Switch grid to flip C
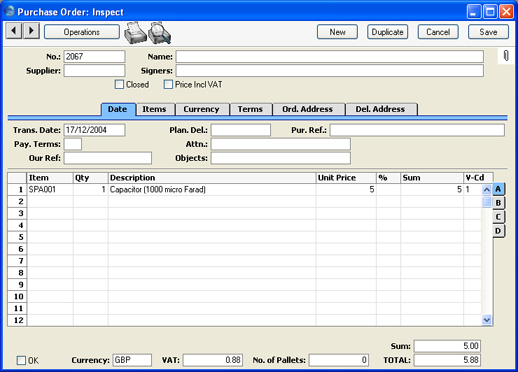Screen dimensions: 518x372 coord(498,217)
